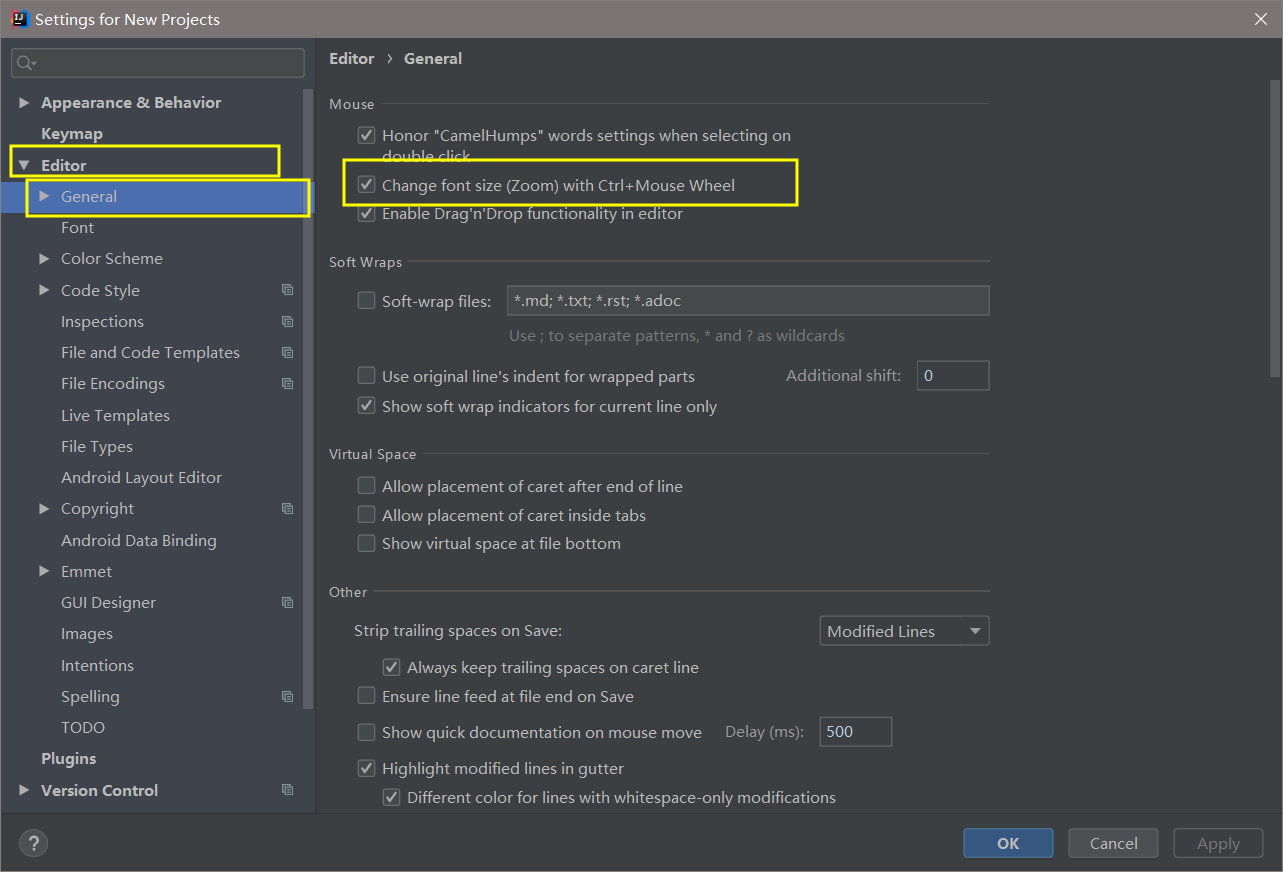Click the project-level icon beside File Encodings
1283x872 pixels.
pos(288,383)
